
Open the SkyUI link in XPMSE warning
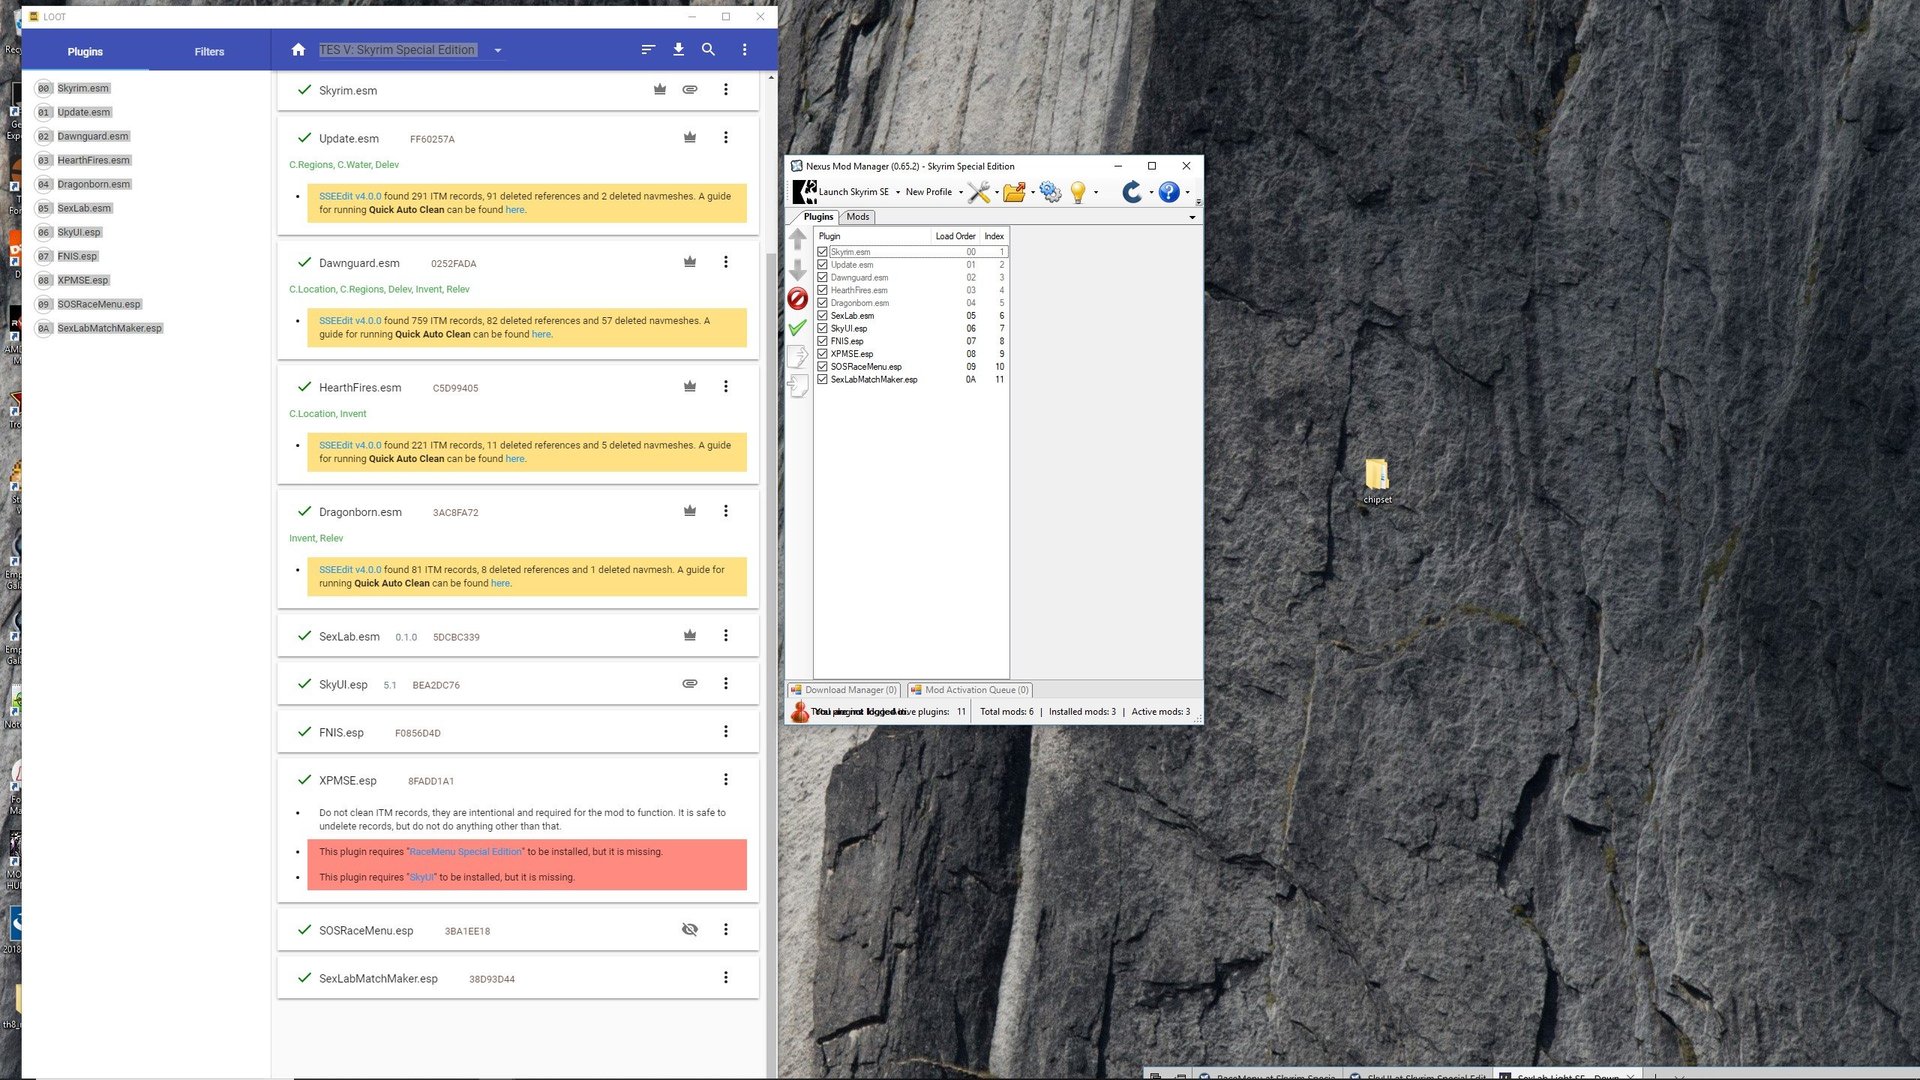[422, 877]
